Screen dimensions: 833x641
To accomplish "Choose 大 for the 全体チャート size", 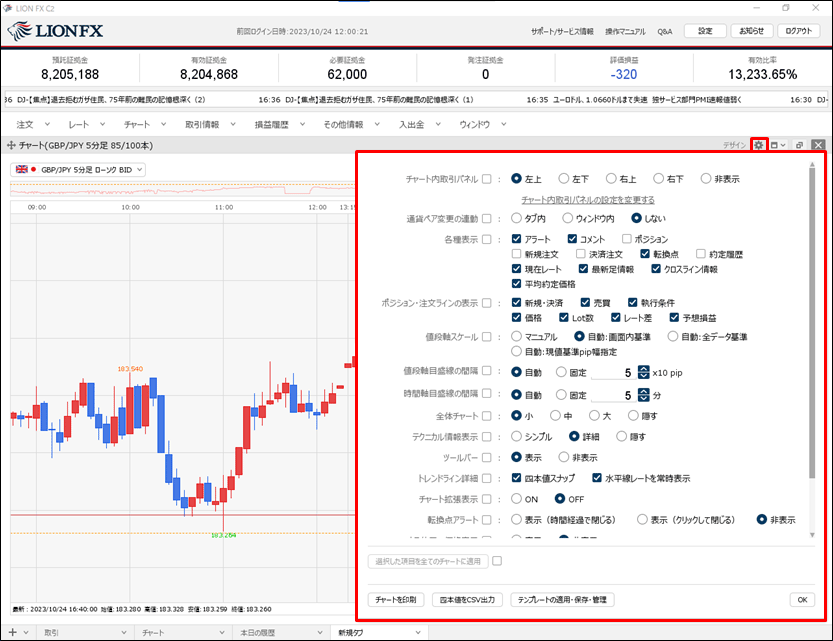I will click(594, 415).
